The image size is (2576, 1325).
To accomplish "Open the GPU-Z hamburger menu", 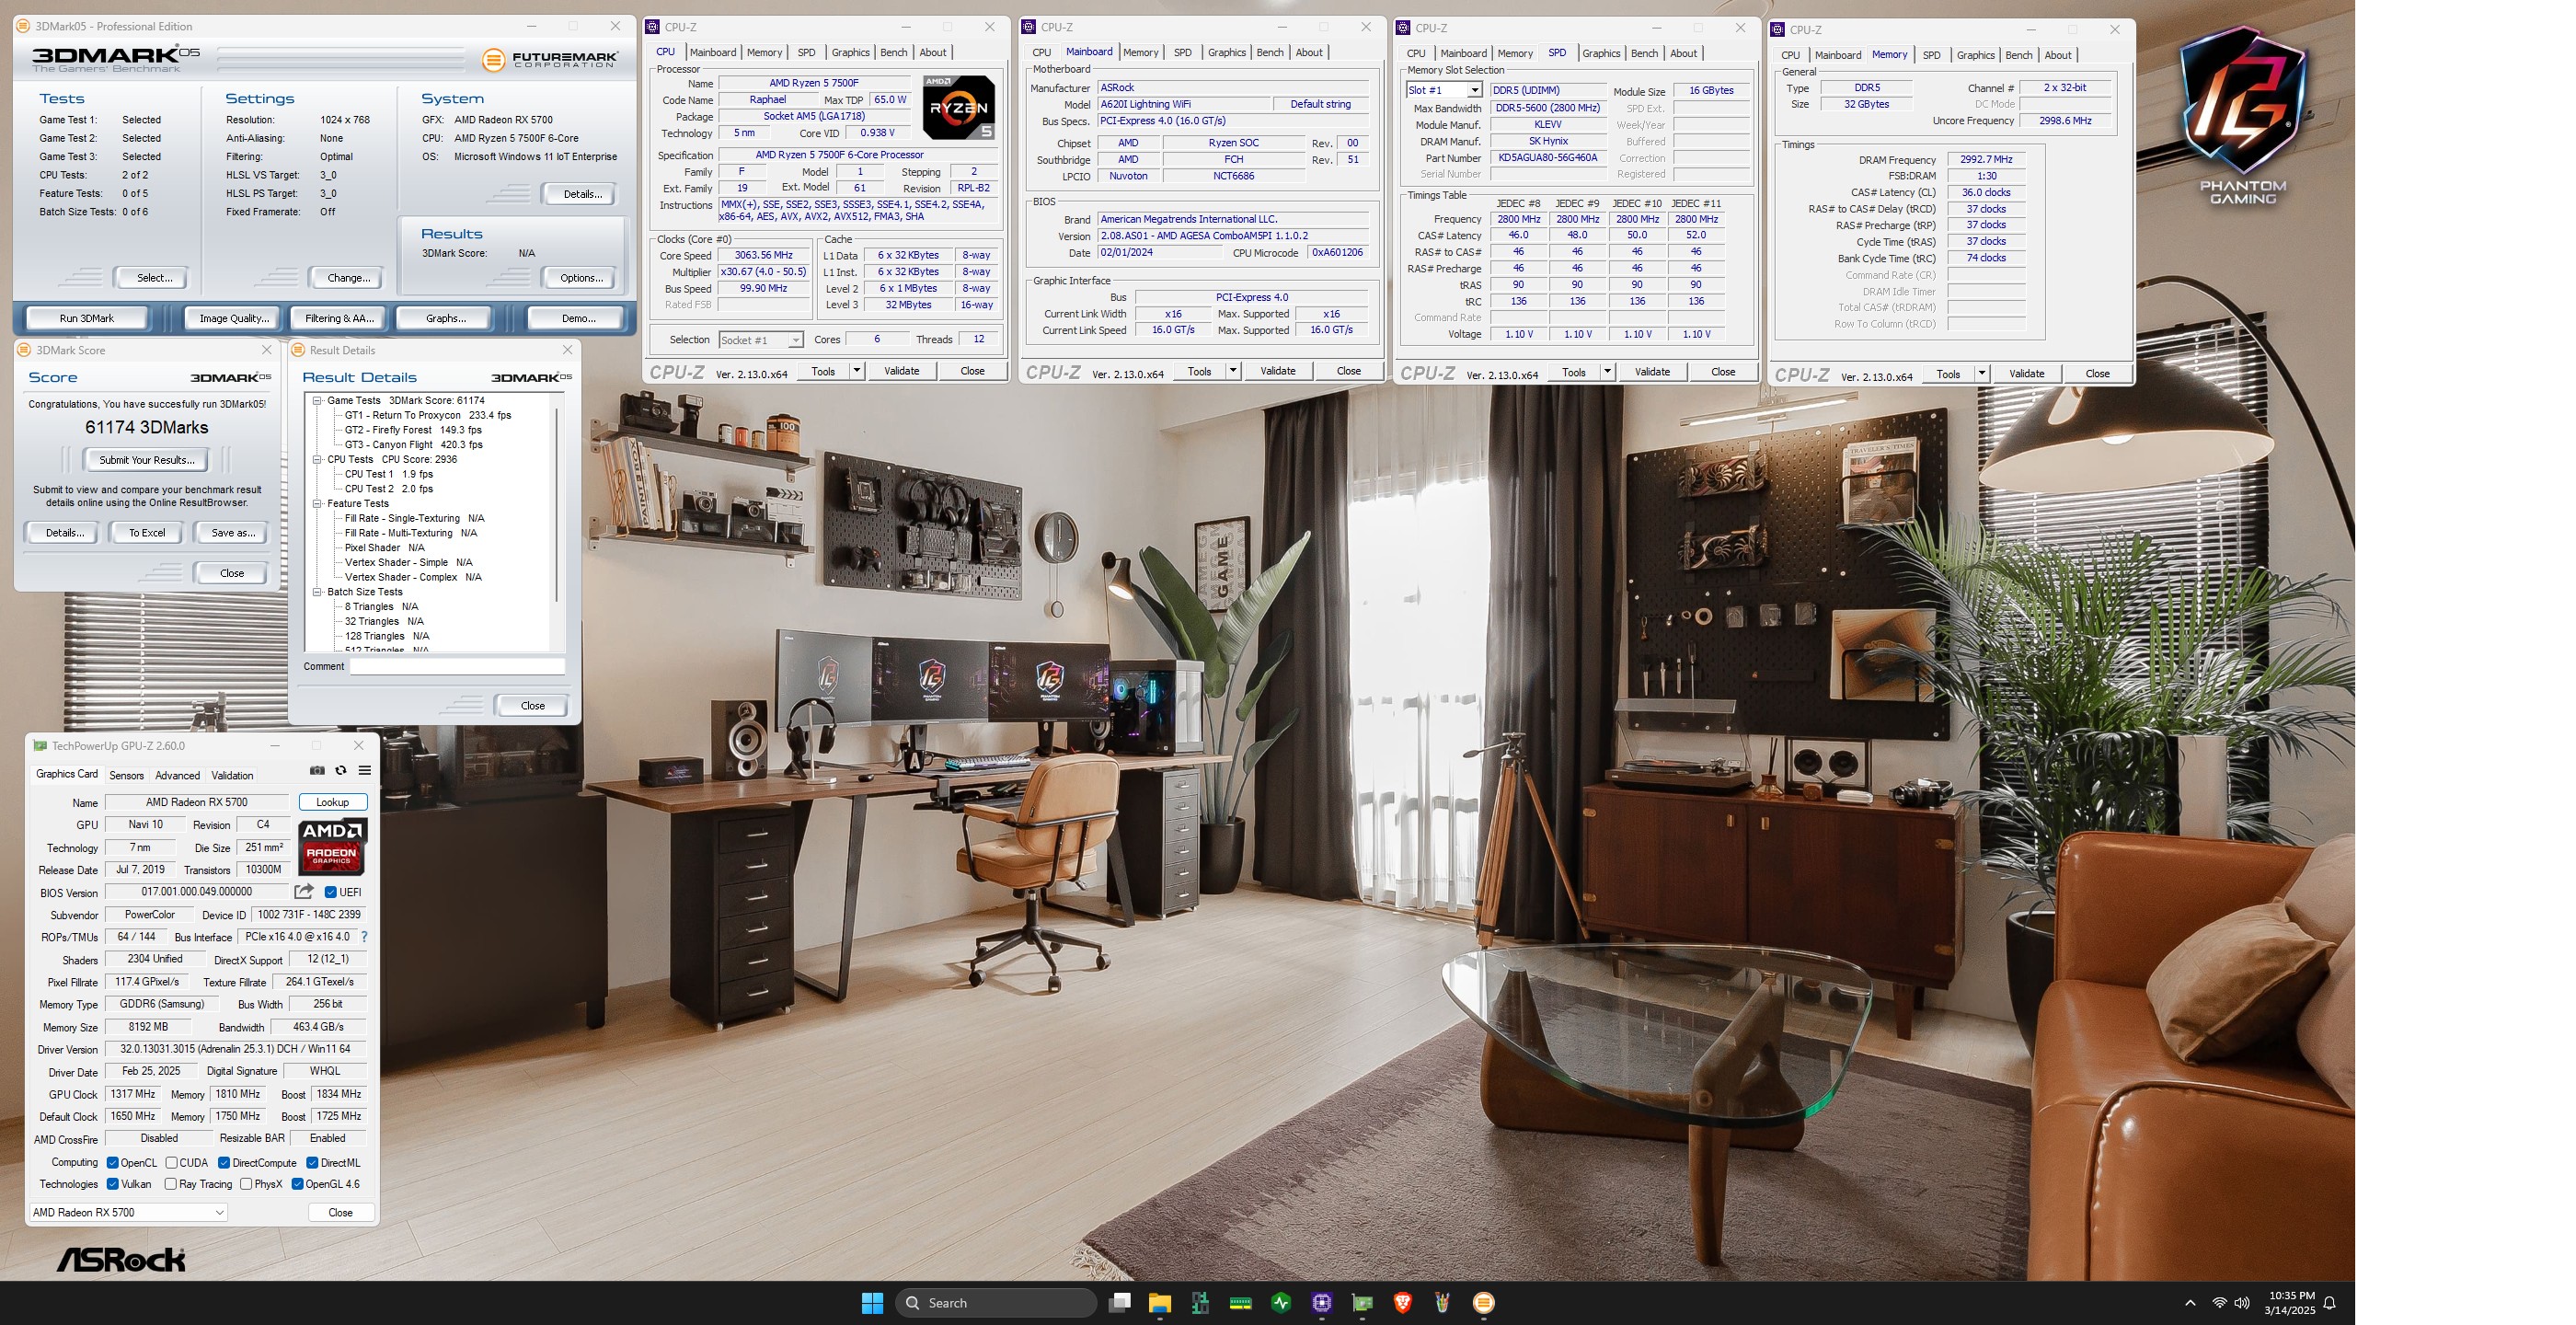I will click(365, 770).
